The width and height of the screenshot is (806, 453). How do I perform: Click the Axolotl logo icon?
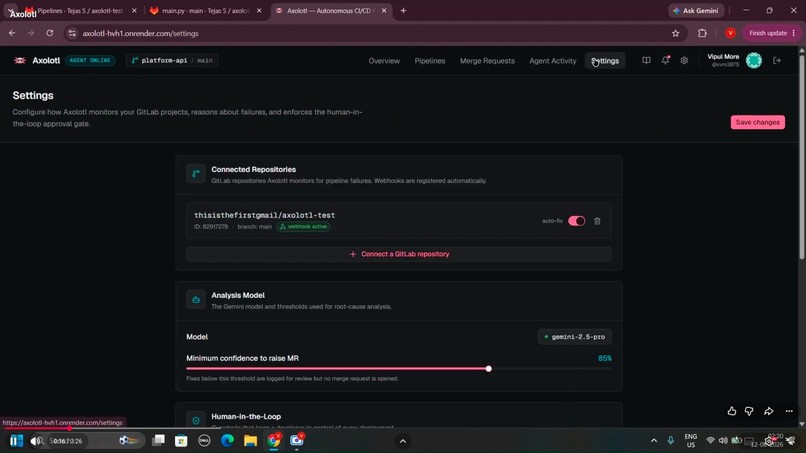click(20, 61)
